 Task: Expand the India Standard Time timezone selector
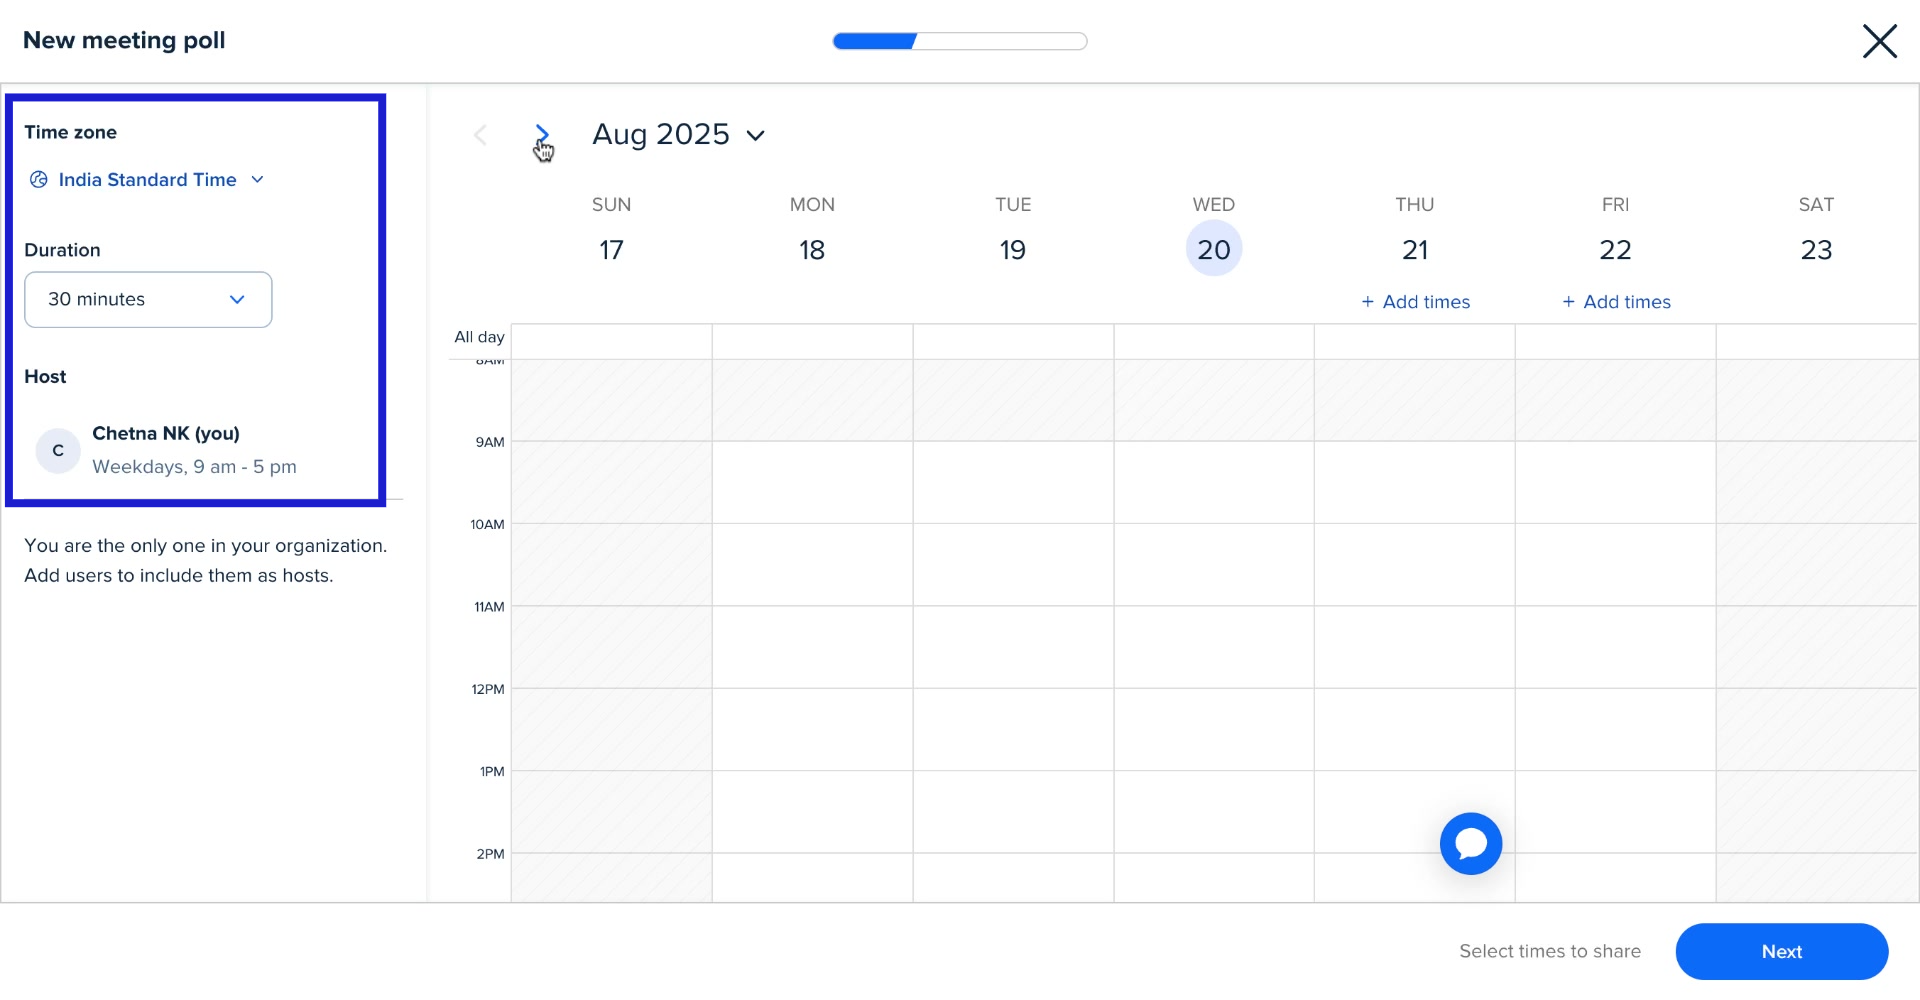point(258,179)
